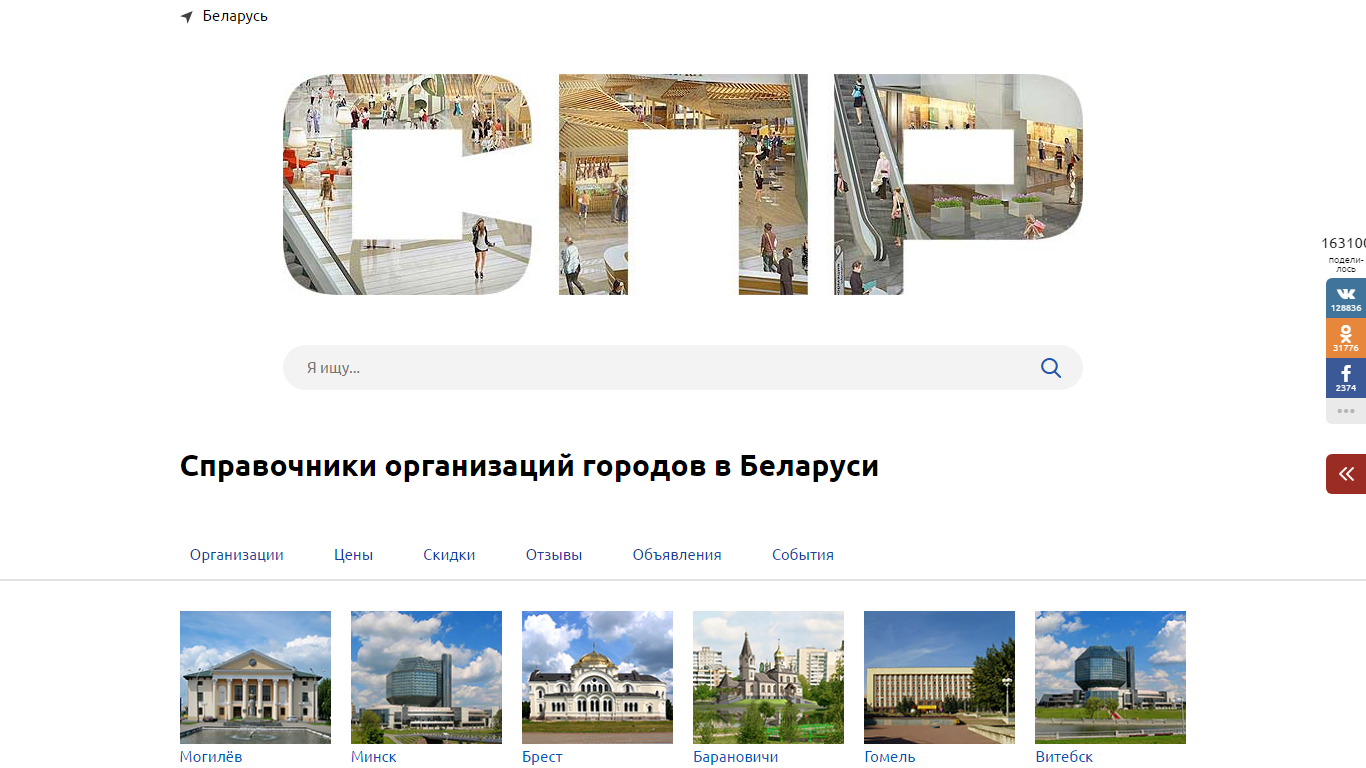
Task: Open the Барановичи text link
Action: coord(736,757)
